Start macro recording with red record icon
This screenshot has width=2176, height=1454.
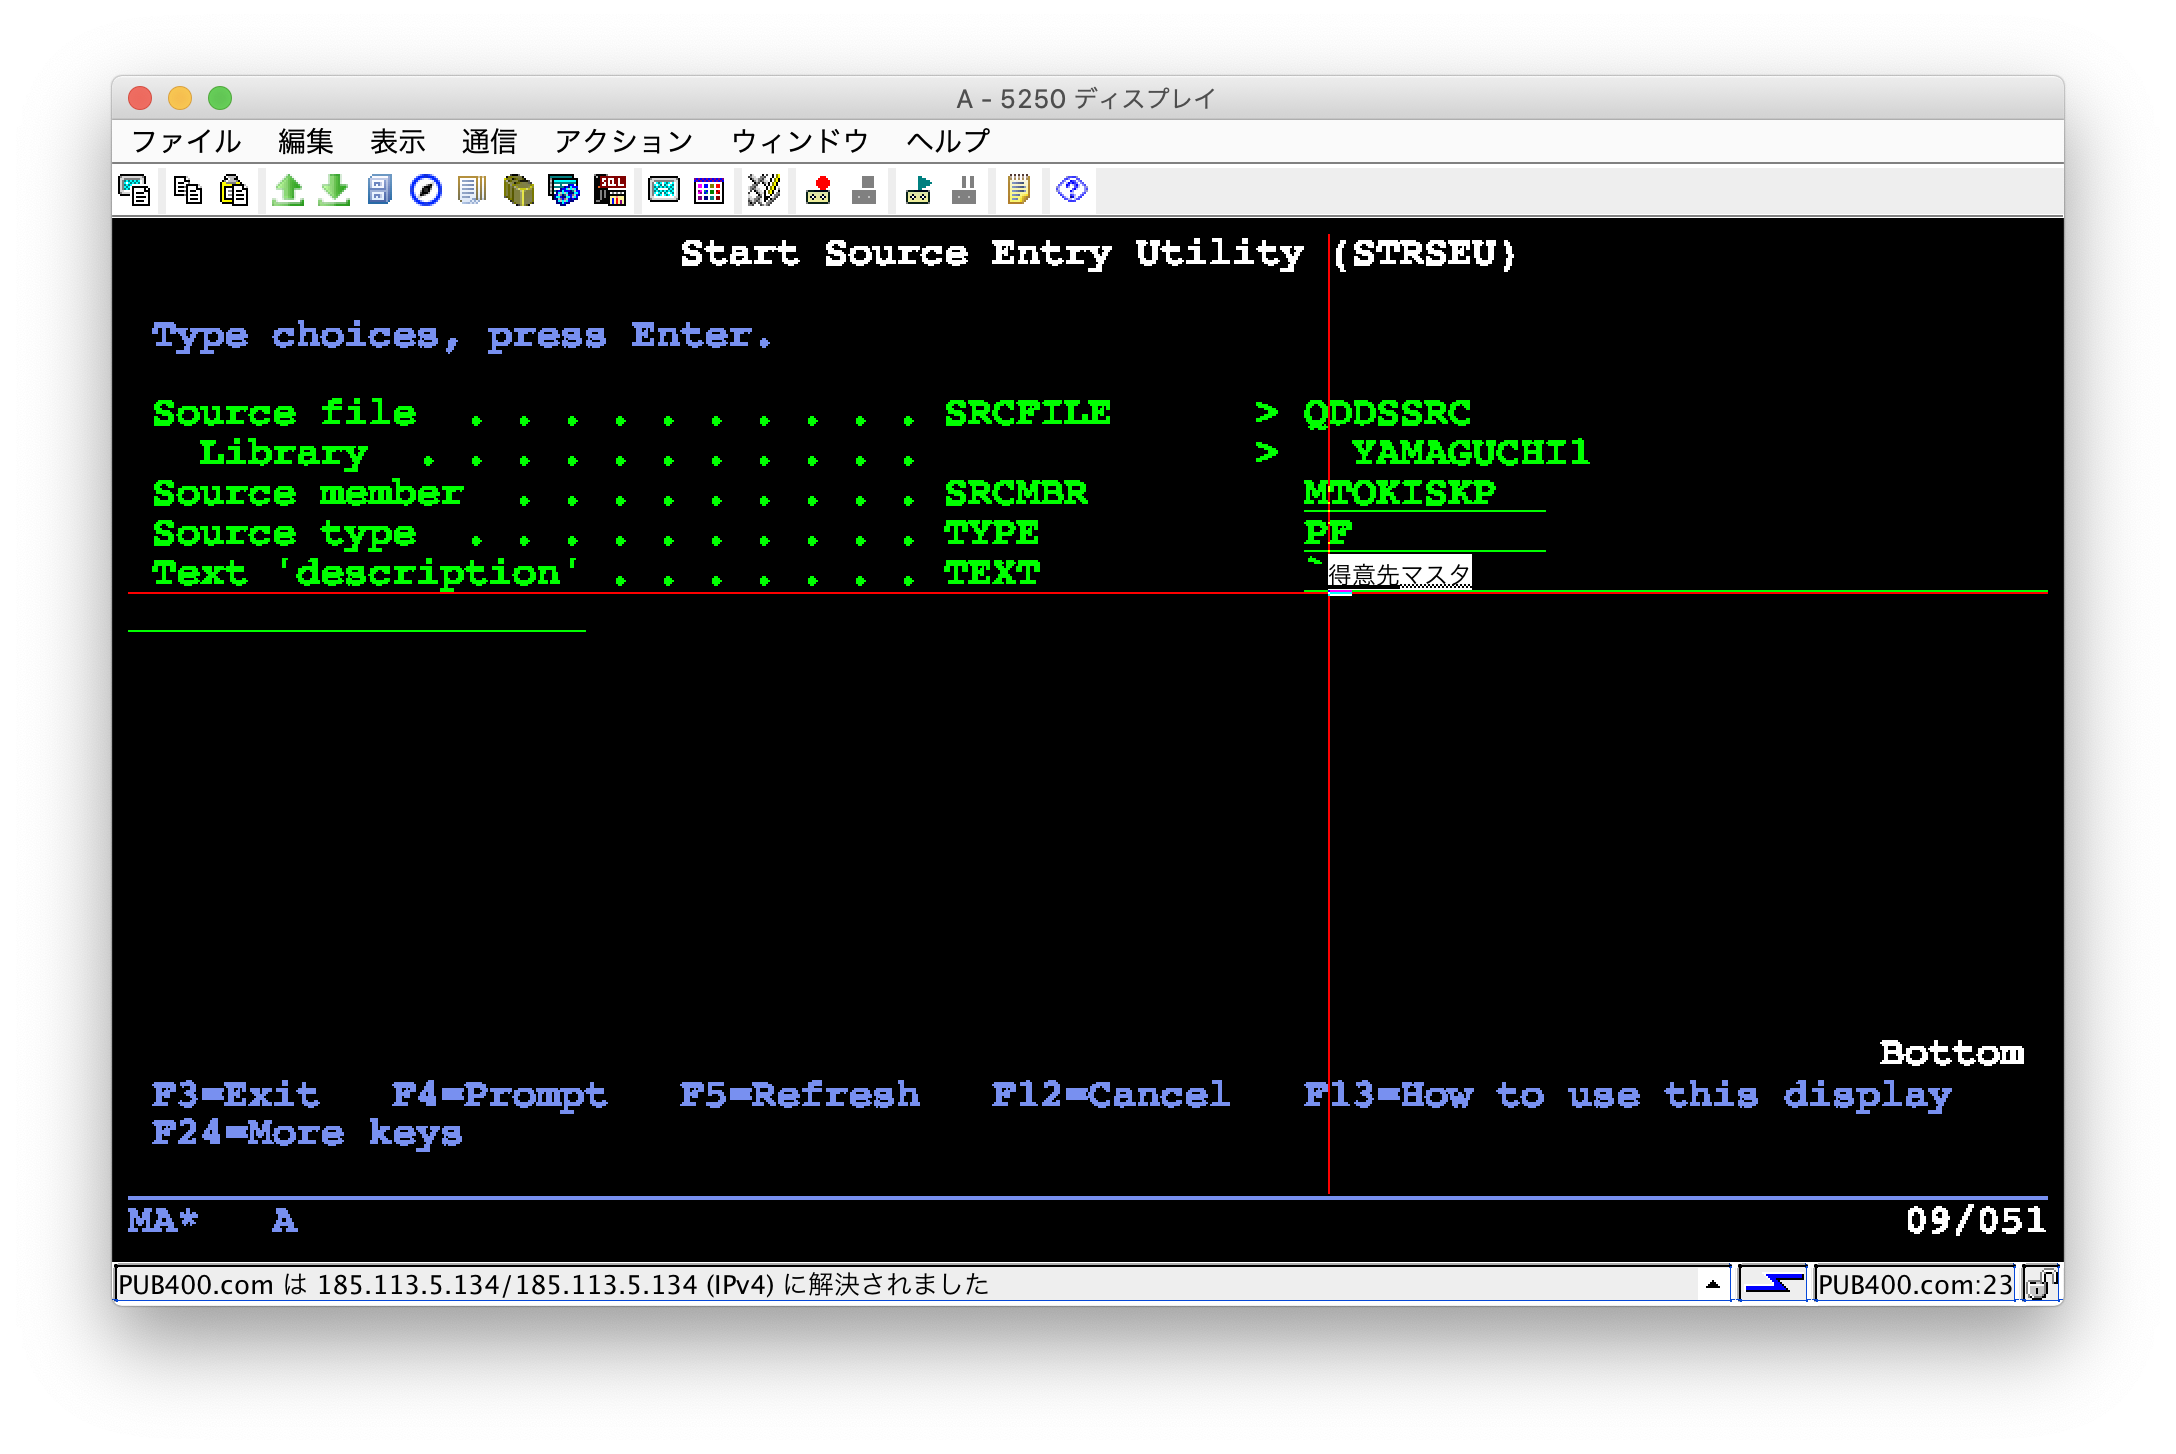coord(820,190)
